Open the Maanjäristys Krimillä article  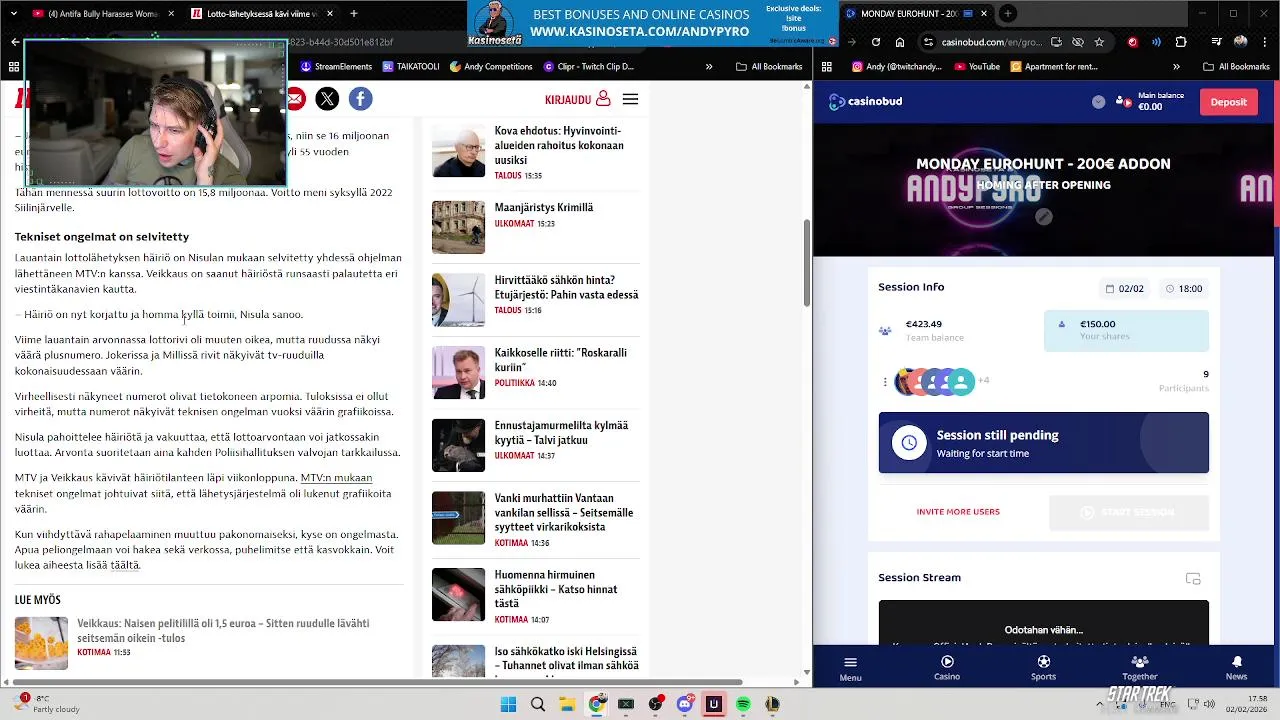coord(543,207)
